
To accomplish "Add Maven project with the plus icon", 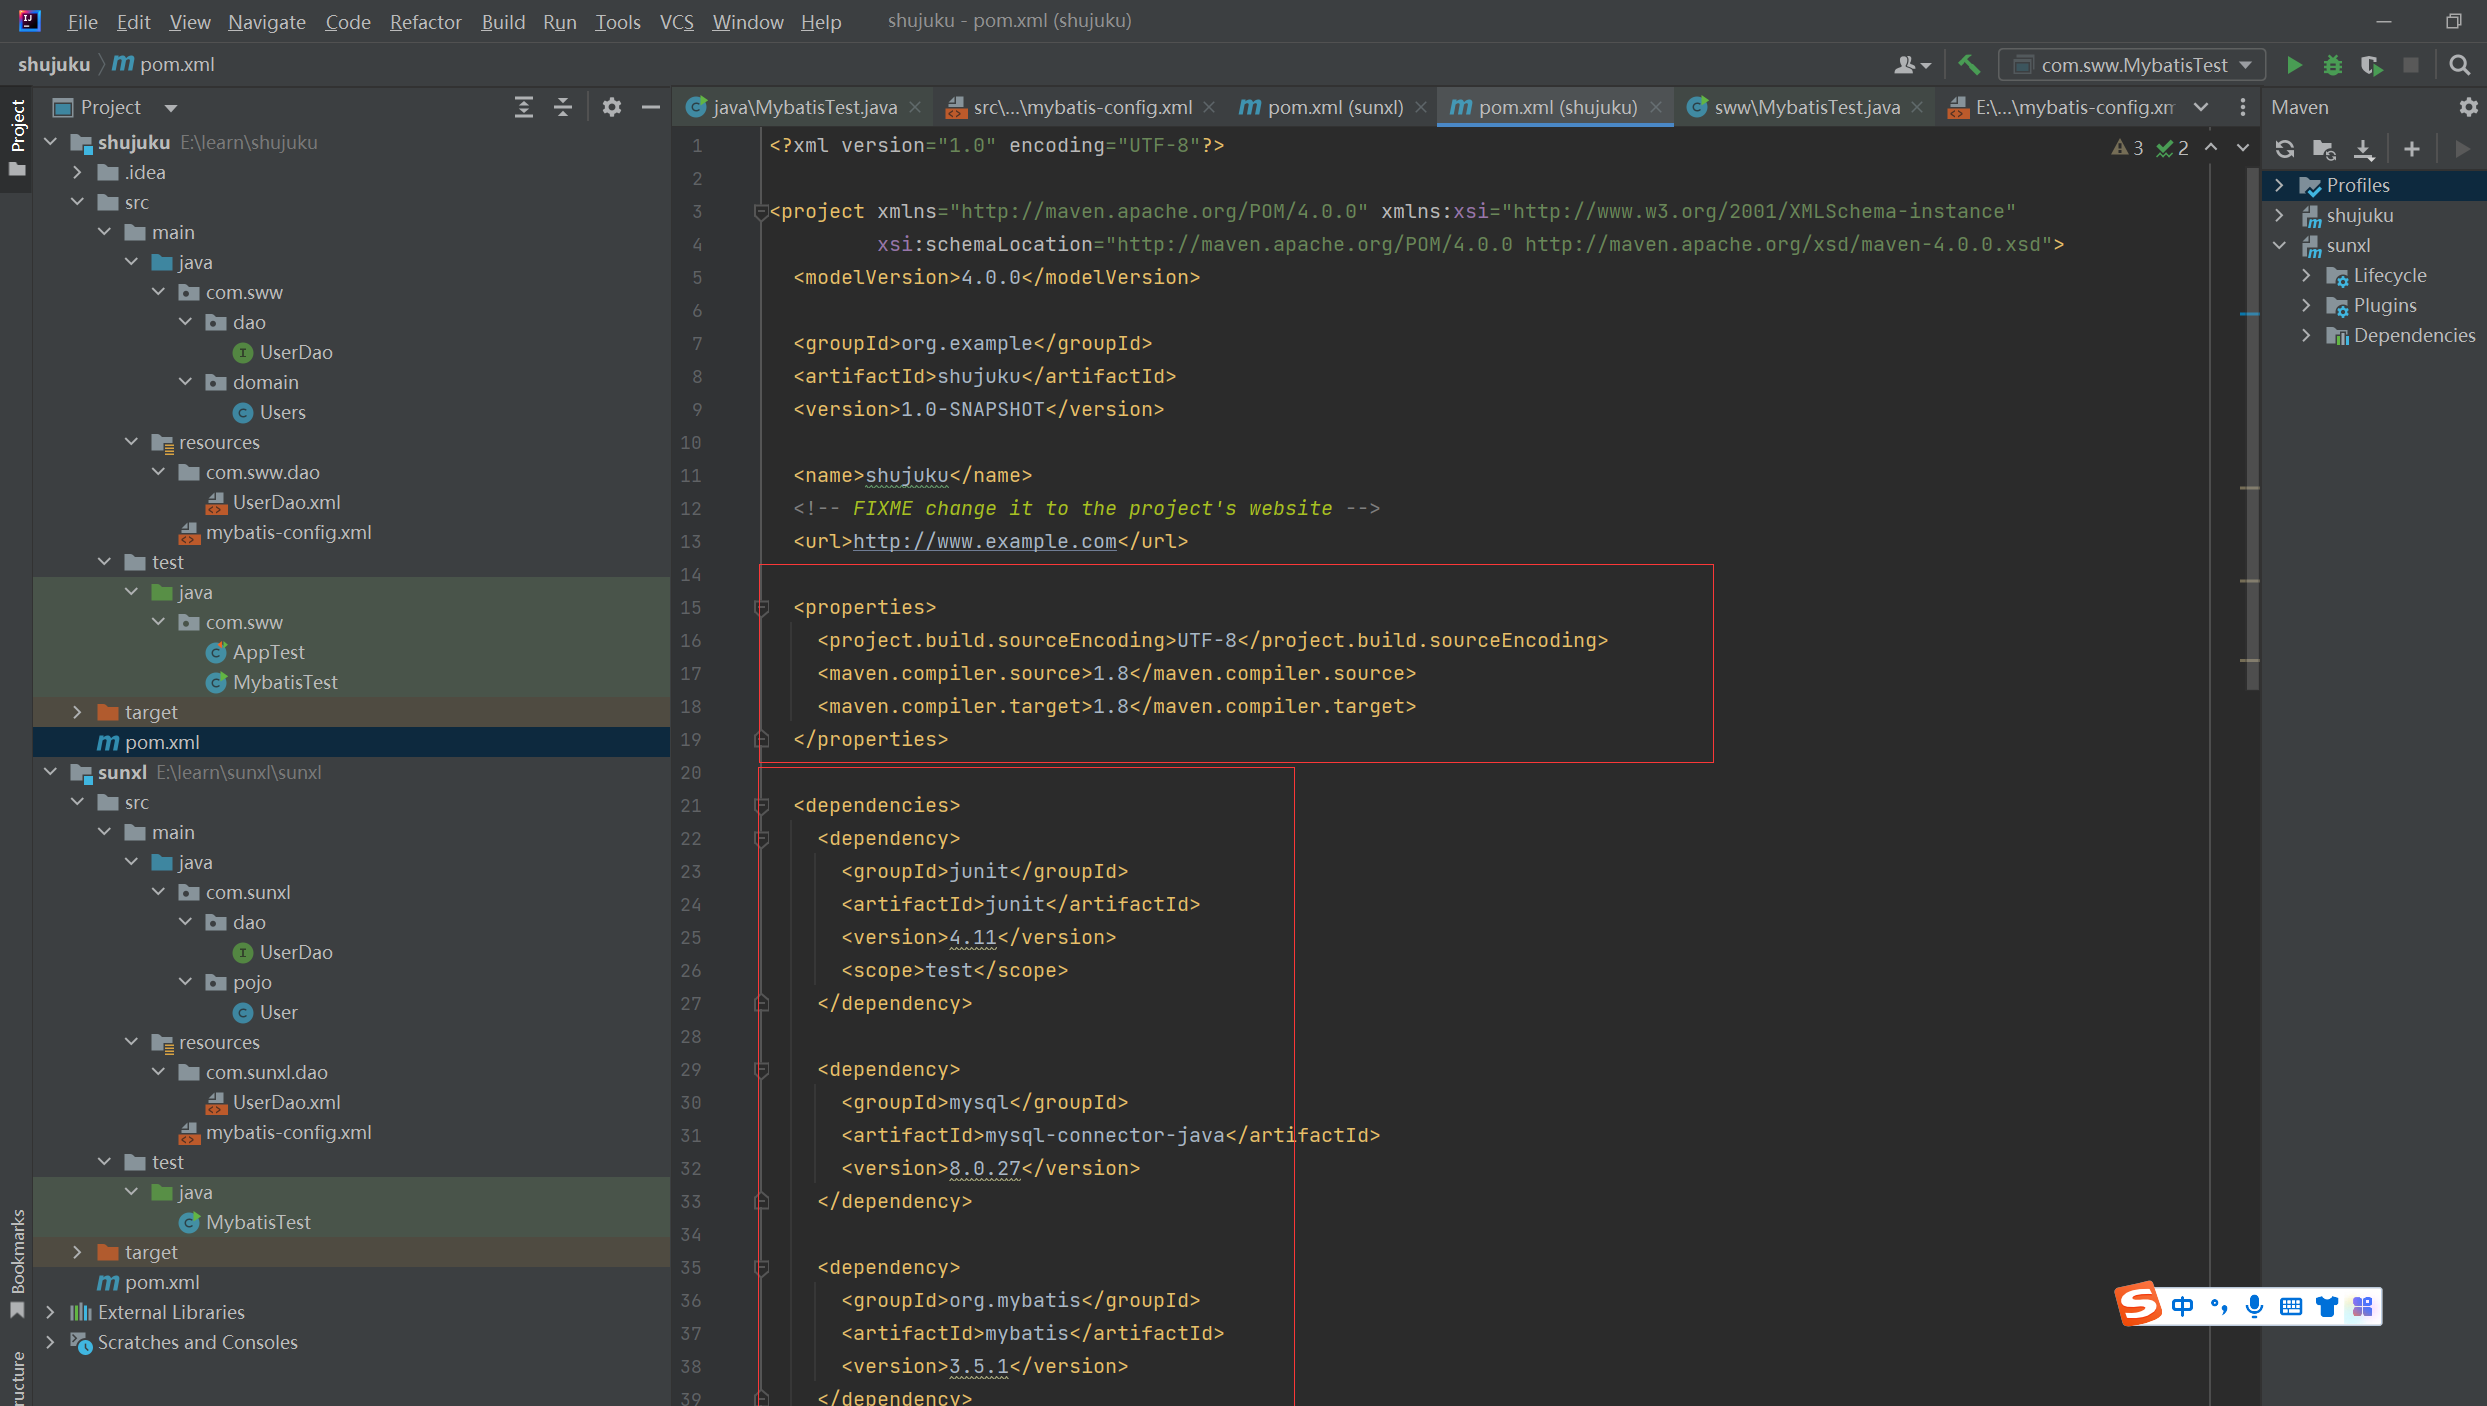I will click(2412, 149).
